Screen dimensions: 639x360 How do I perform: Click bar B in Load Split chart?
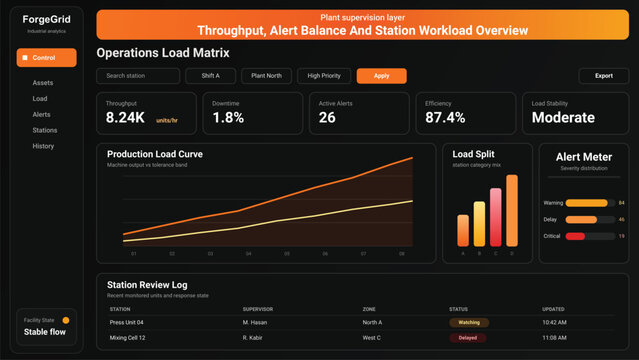coord(479,224)
